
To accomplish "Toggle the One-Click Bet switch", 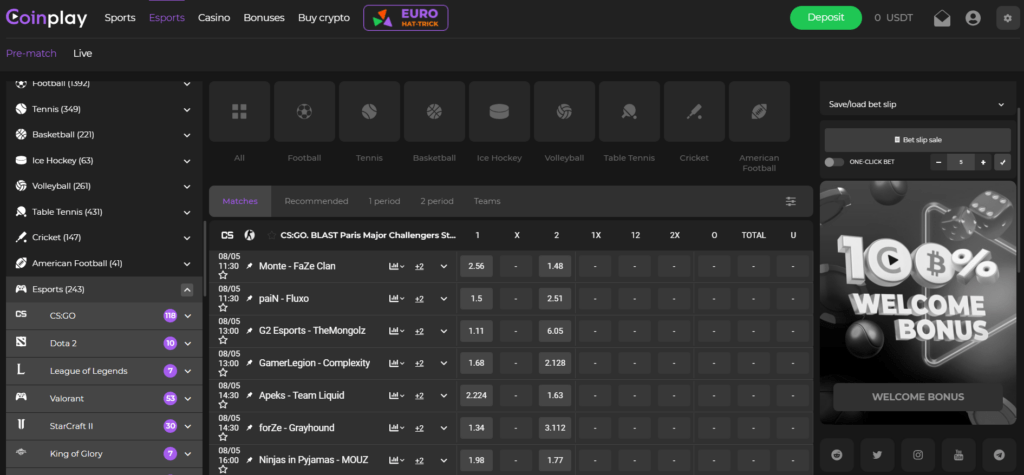I will (x=834, y=162).
